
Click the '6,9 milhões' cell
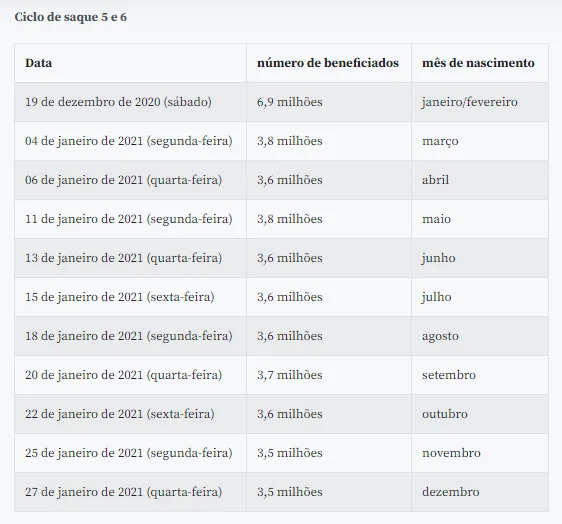coord(329,102)
